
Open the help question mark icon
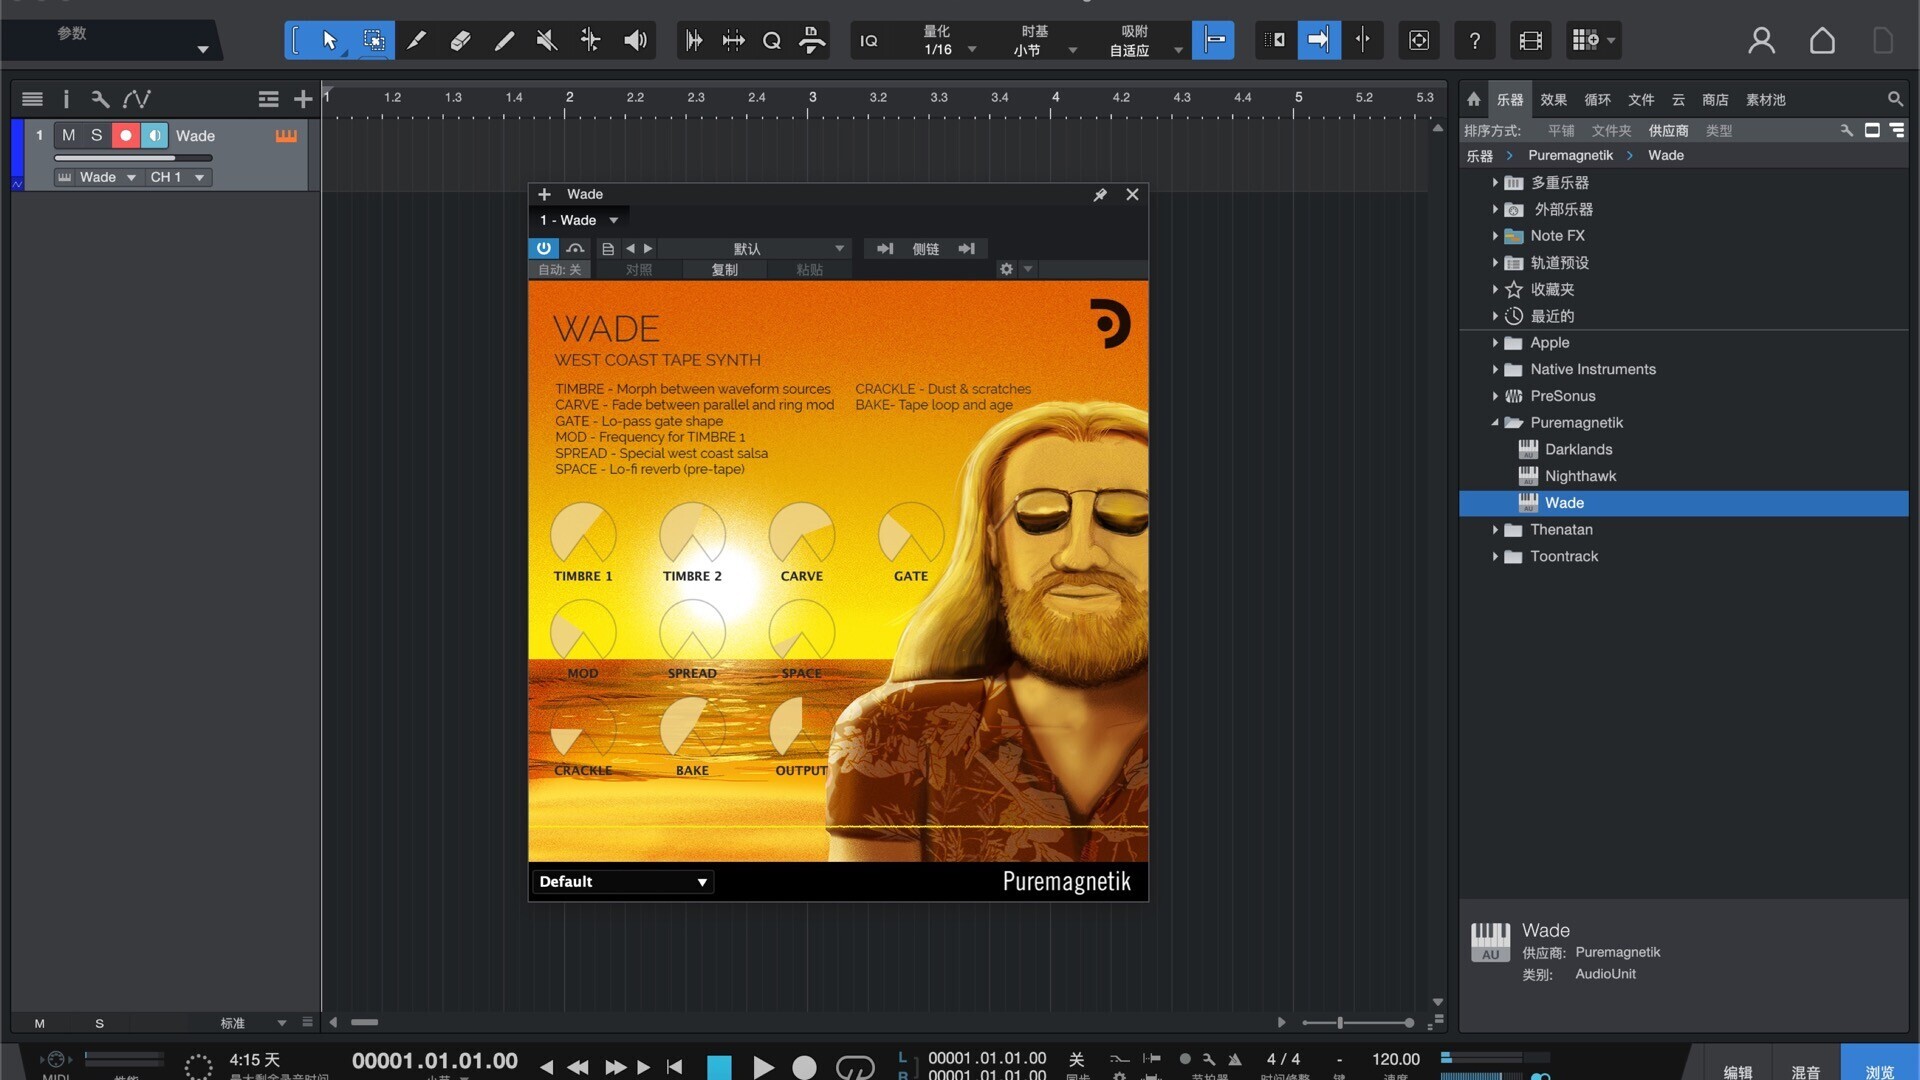(x=1474, y=40)
